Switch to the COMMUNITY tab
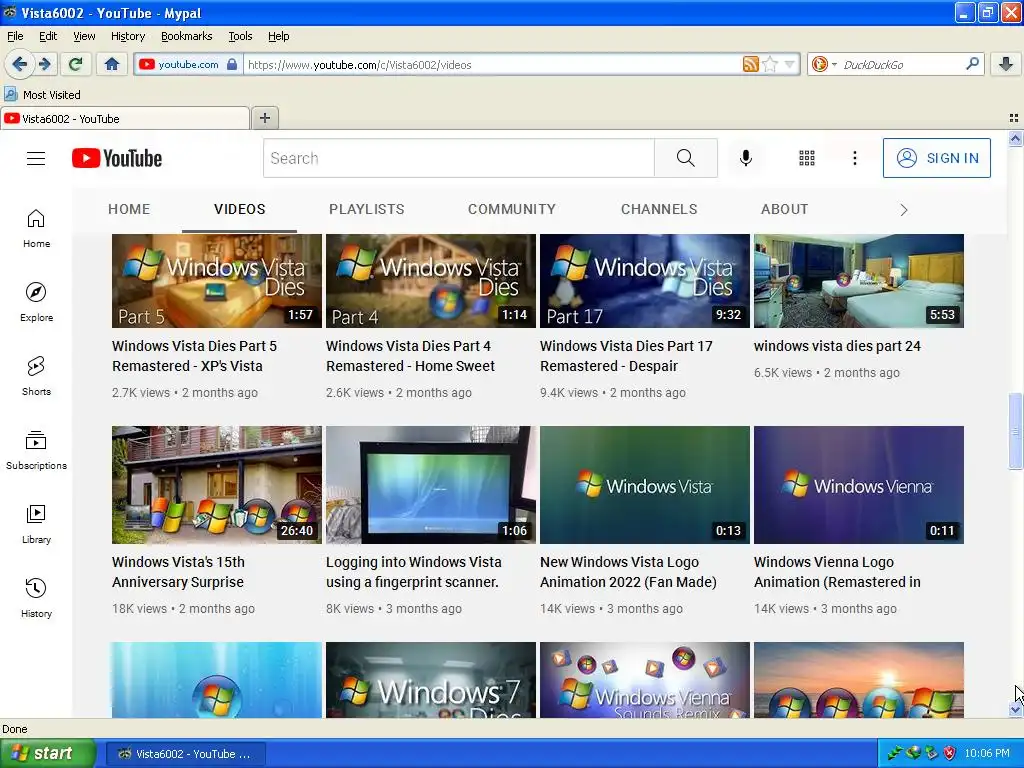 512,210
